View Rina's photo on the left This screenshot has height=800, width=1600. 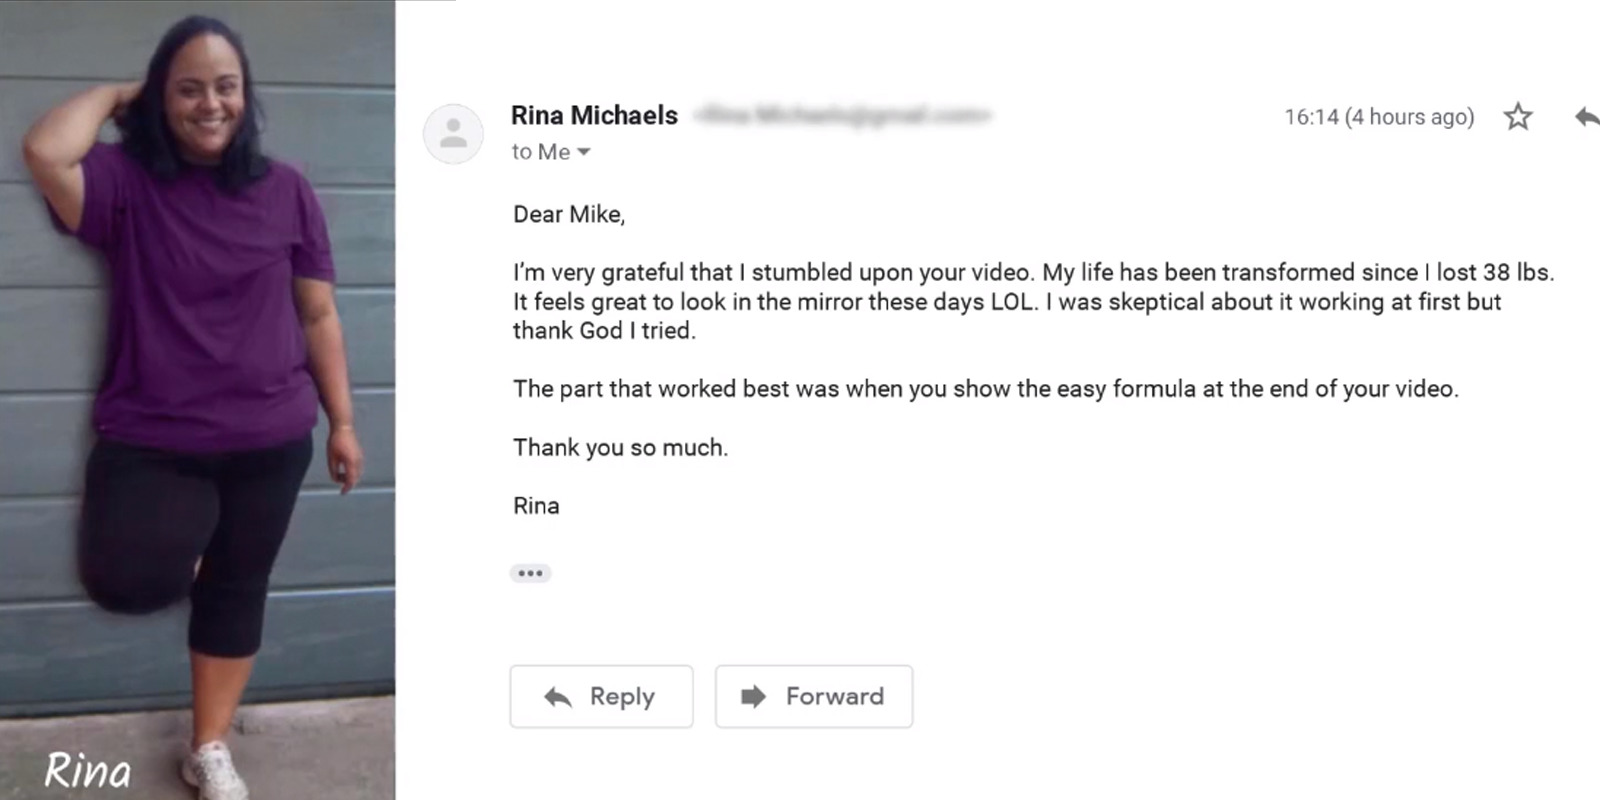tap(200, 400)
